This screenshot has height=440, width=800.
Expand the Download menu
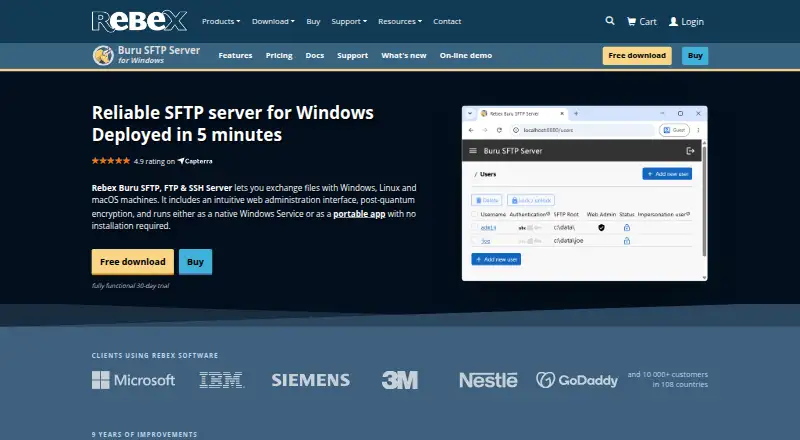pyautogui.click(x=273, y=21)
